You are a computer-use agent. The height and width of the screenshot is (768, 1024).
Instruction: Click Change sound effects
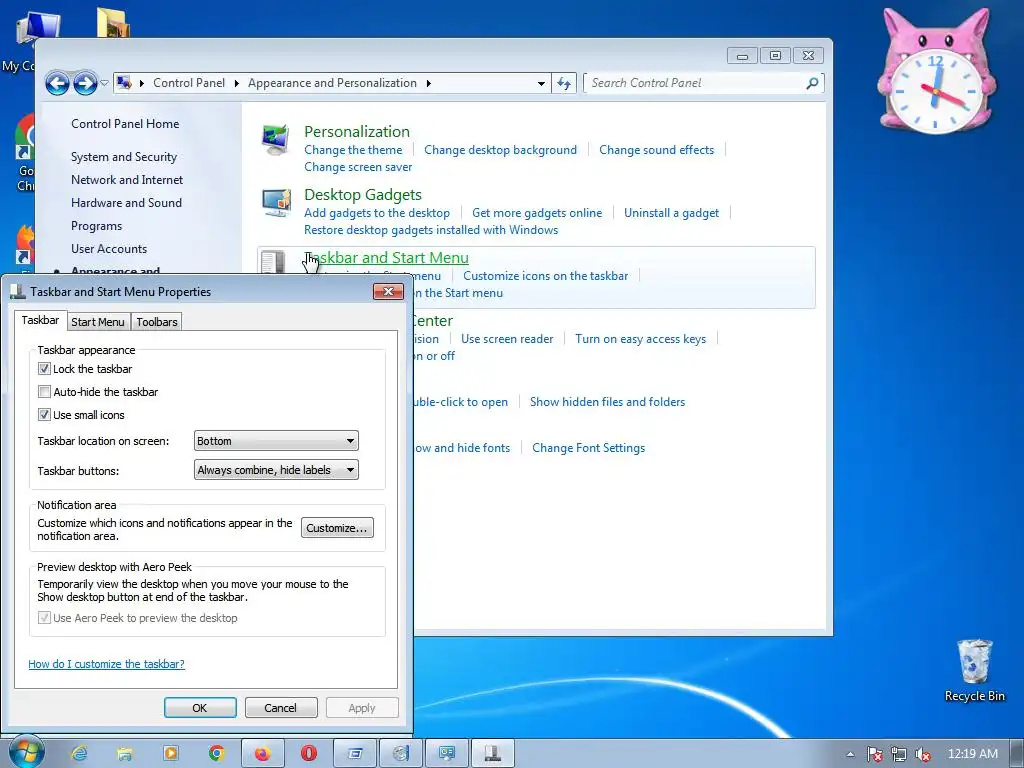click(x=656, y=150)
